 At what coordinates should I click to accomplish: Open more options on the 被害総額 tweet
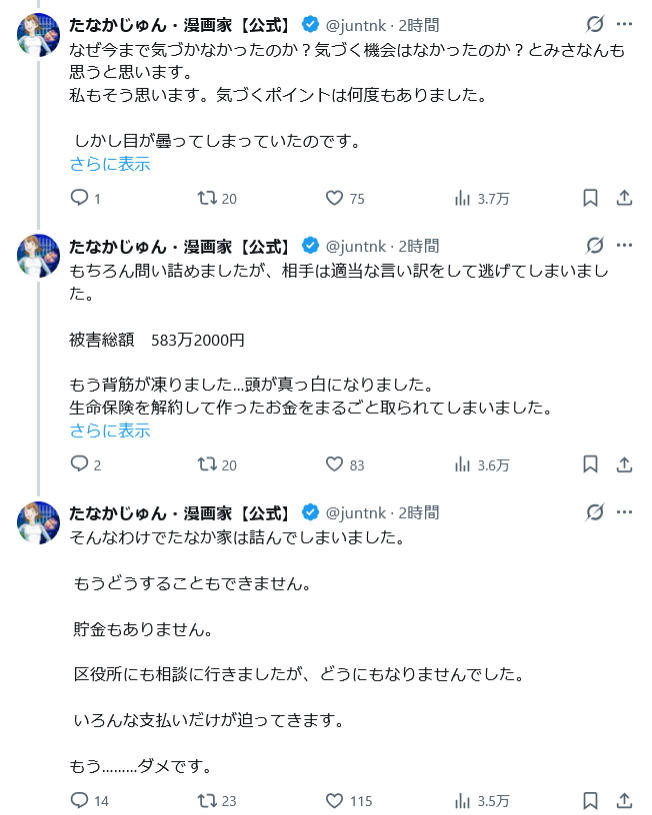(624, 245)
